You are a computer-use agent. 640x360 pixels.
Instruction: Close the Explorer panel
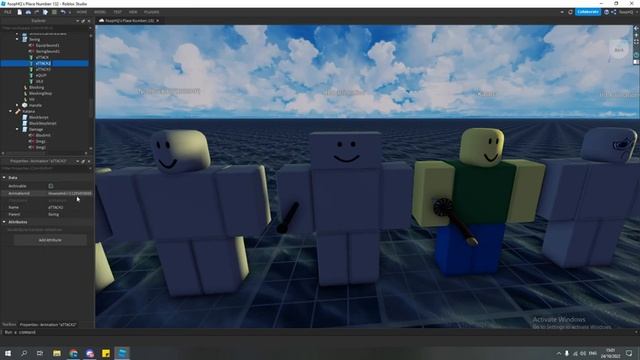click(x=89, y=21)
